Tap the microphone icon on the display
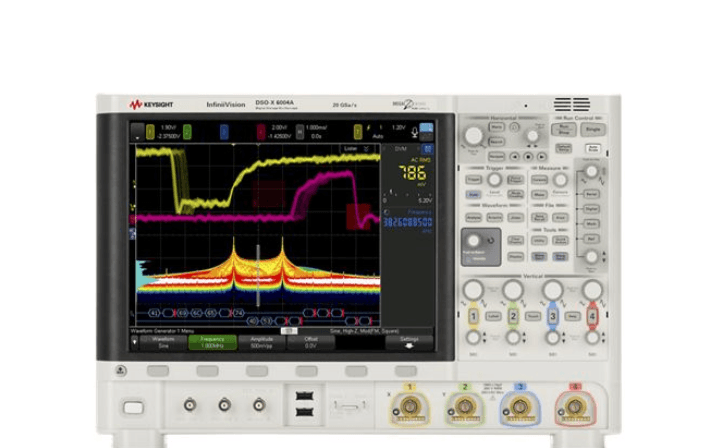 click(415, 133)
